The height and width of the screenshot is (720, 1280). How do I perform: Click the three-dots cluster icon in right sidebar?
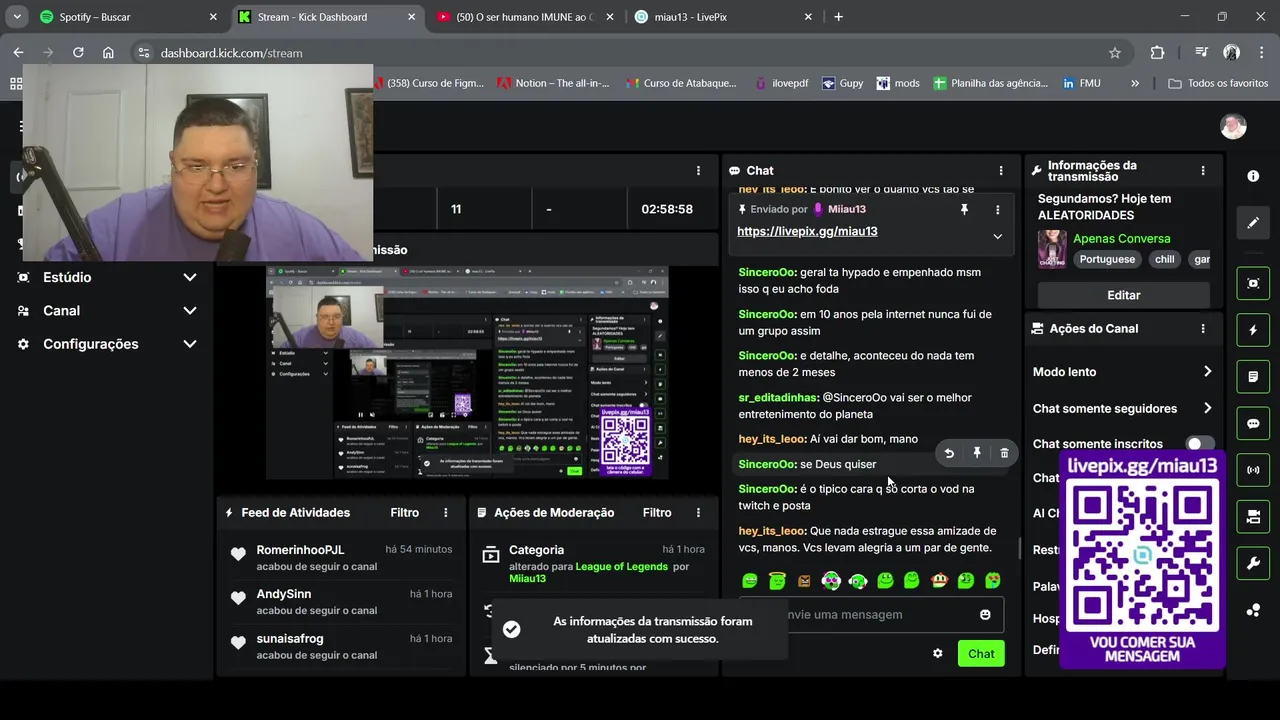pos(1253,610)
